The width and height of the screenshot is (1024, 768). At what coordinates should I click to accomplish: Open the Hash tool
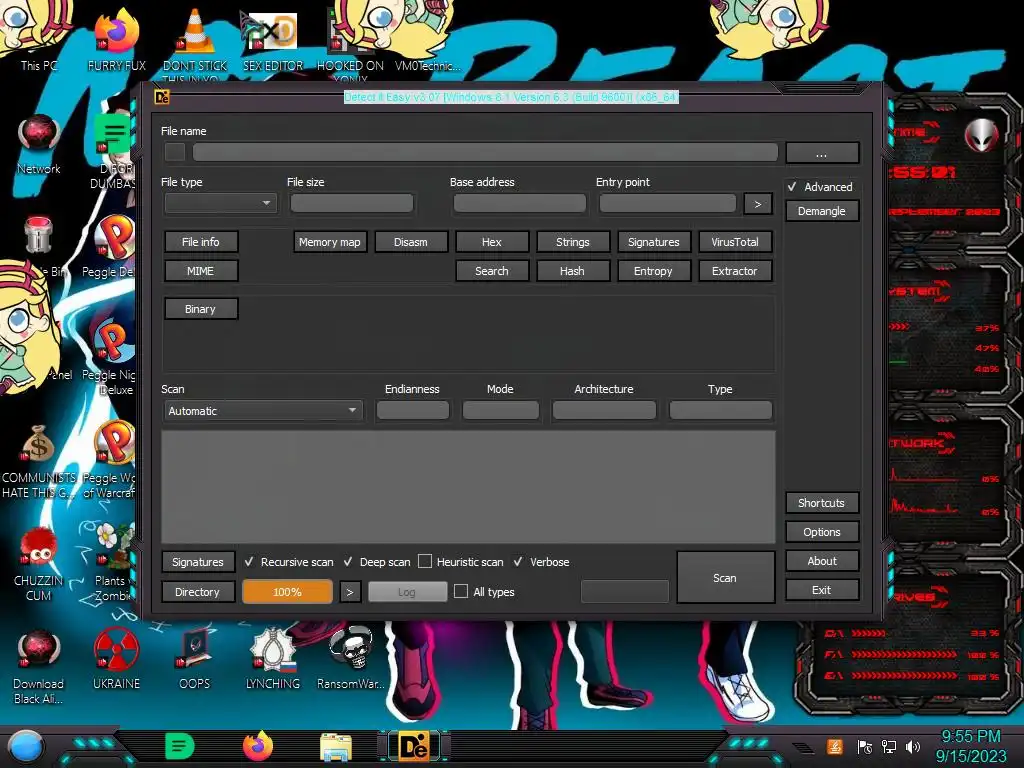click(x=573, y=271)
